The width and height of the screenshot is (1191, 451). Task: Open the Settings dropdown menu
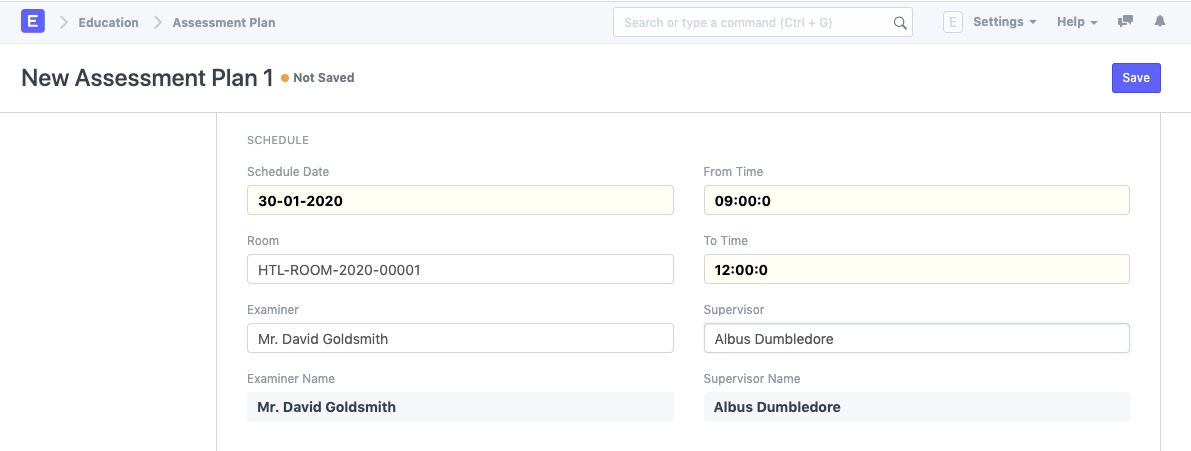click(1004, 22)
